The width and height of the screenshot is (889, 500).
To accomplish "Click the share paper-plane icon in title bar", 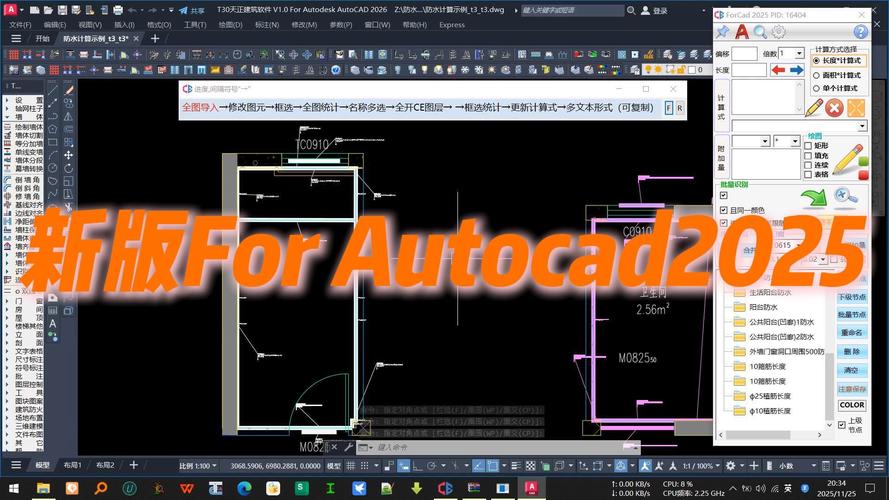I will tap(183, 10).
